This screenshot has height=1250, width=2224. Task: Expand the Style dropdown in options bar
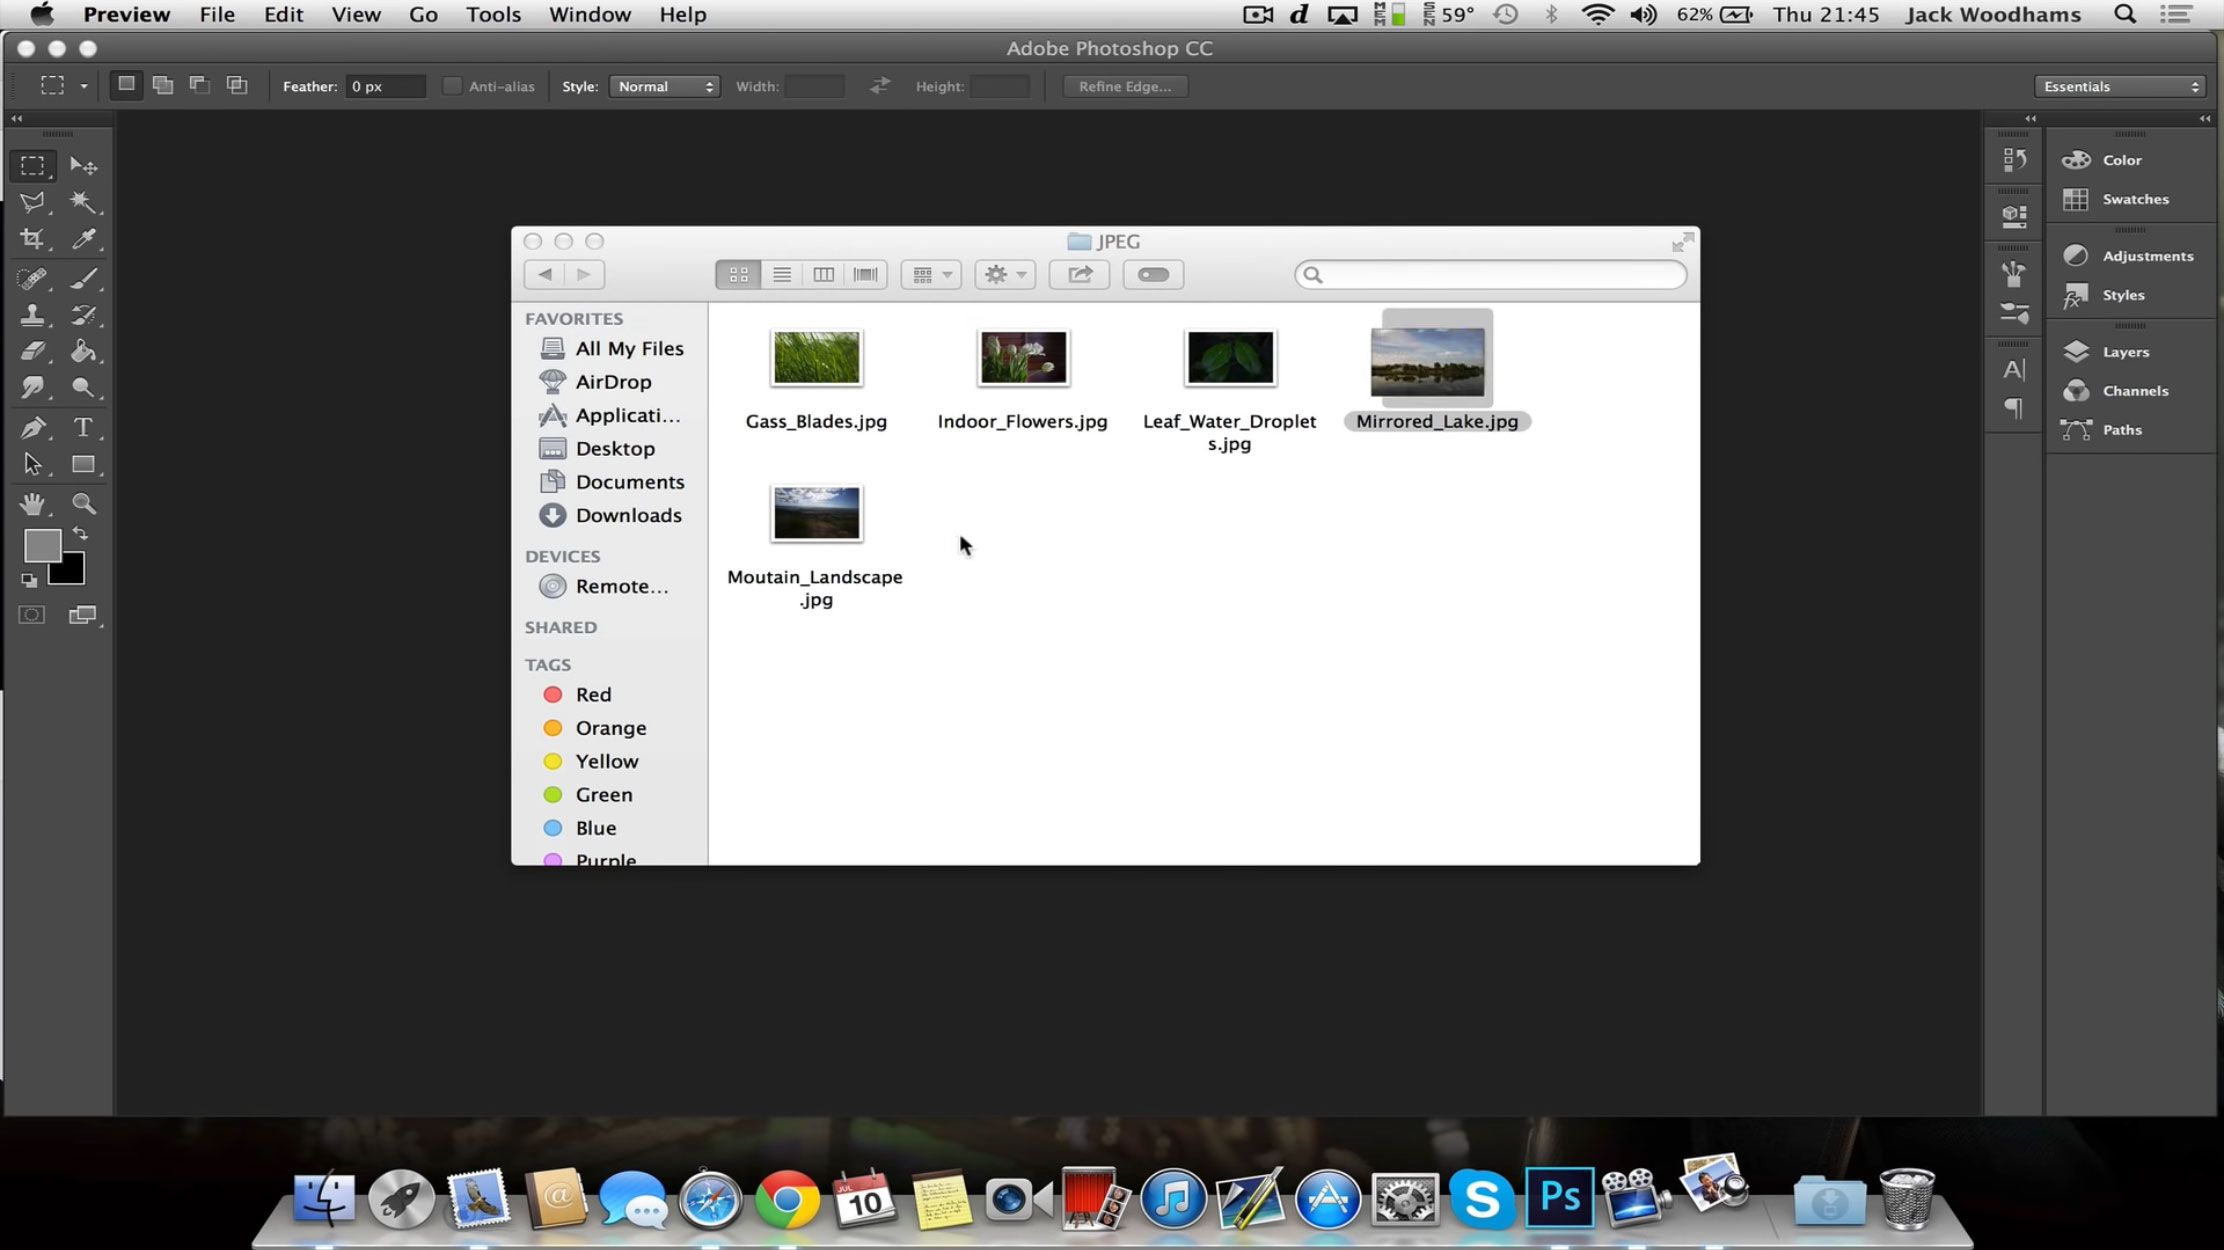663,86
